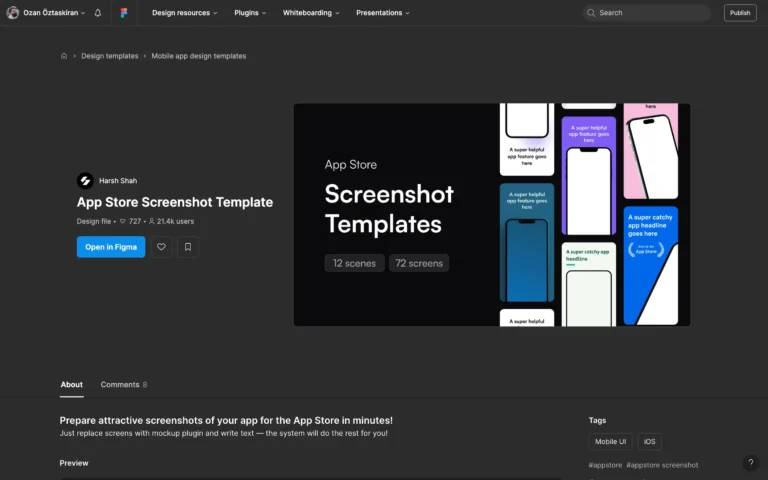
Task: Bookmark the template with the save icon
Action: (188, 247)
